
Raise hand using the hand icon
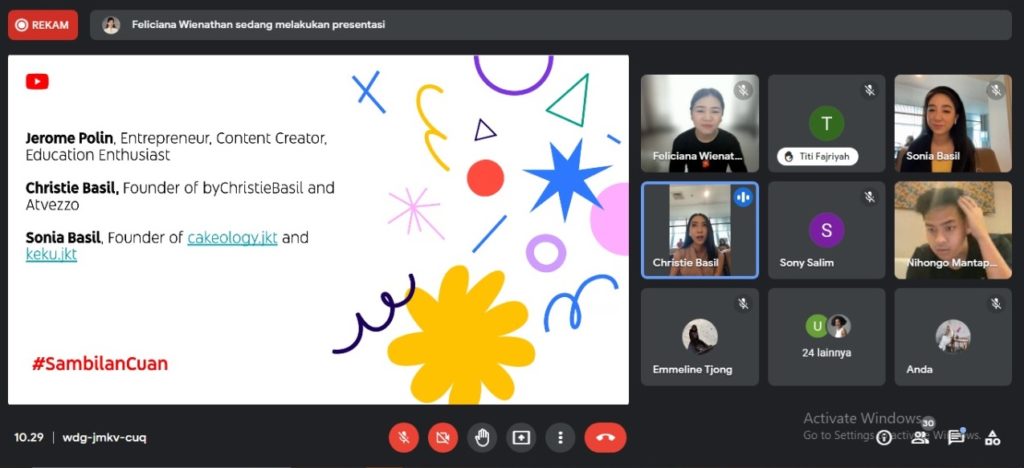482,438
